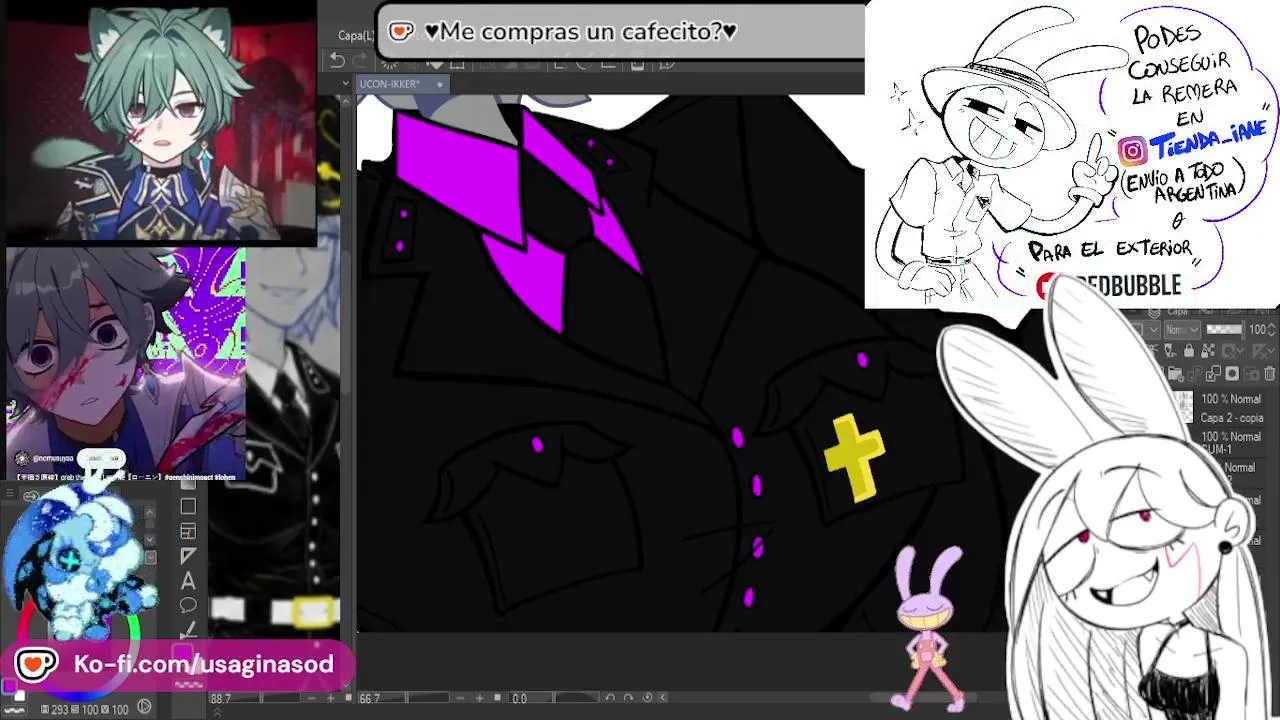Select the triangle Ruler tool

point(188,556)
